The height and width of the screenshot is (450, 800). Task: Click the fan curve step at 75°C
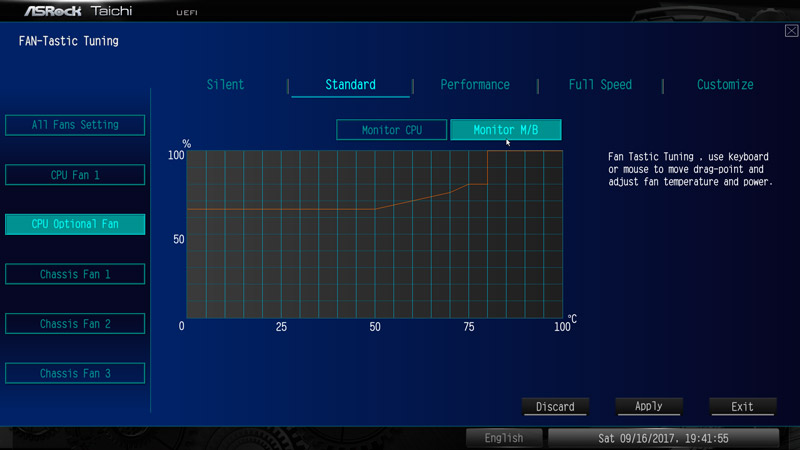pyautogui.click(x=468, y=184)
